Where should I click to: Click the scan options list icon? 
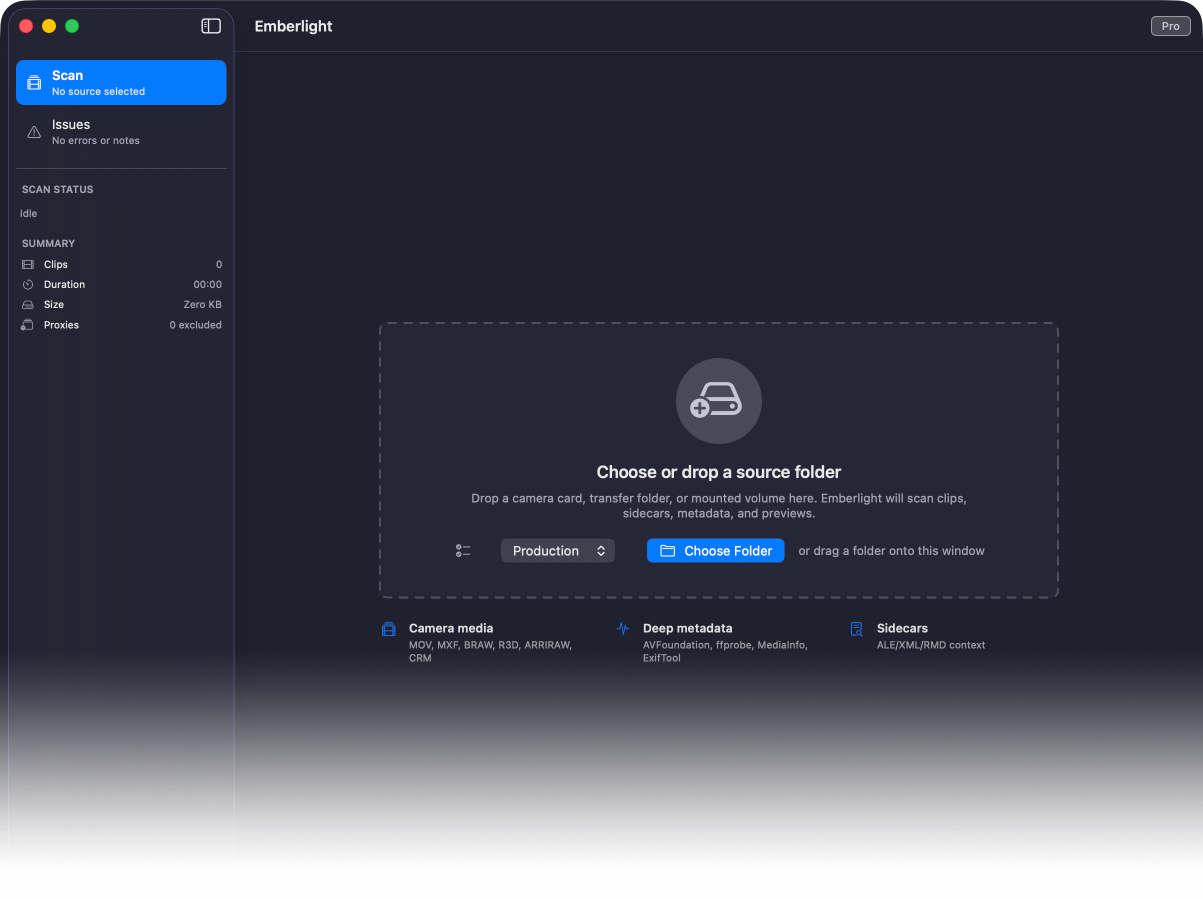tap(463, 551)
